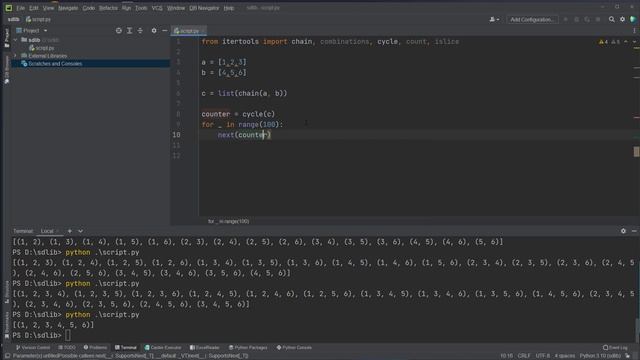Image resolution: width=640 pixels, height=360 pixels.
Task: Open the VCS menu
Action: (x=157, y=8)
